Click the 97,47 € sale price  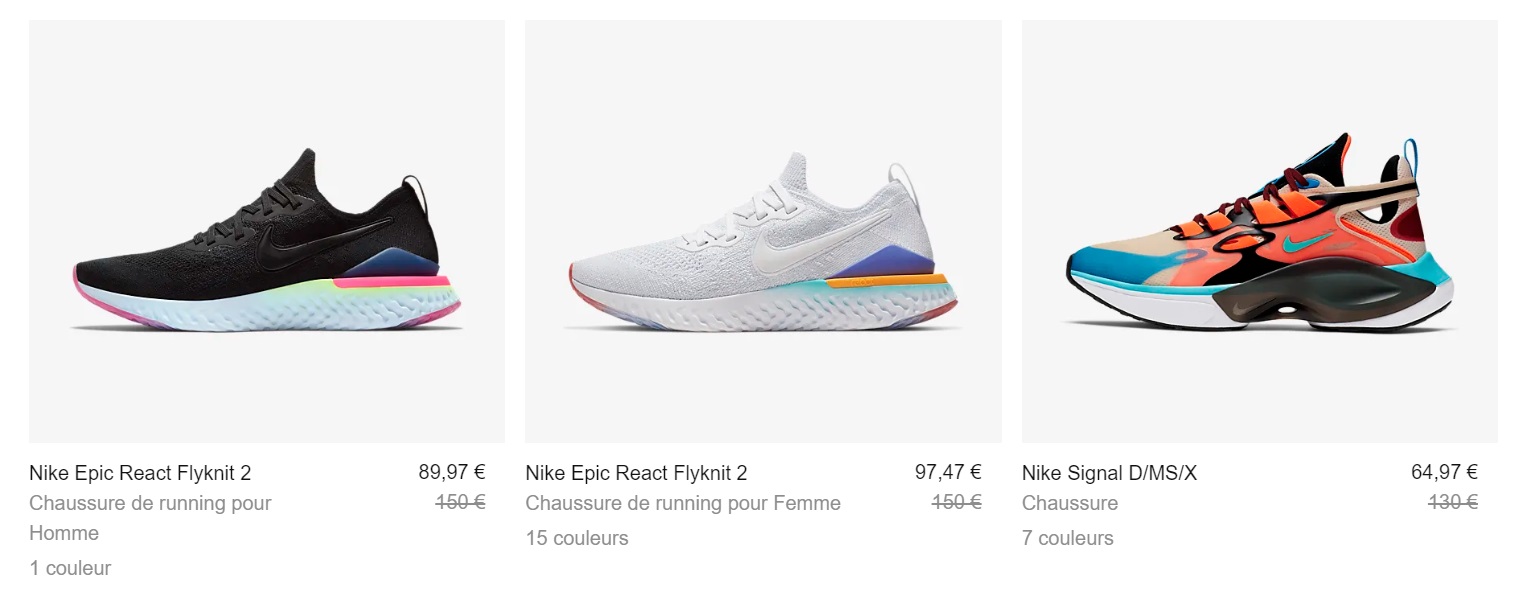(x=947, y=472)
